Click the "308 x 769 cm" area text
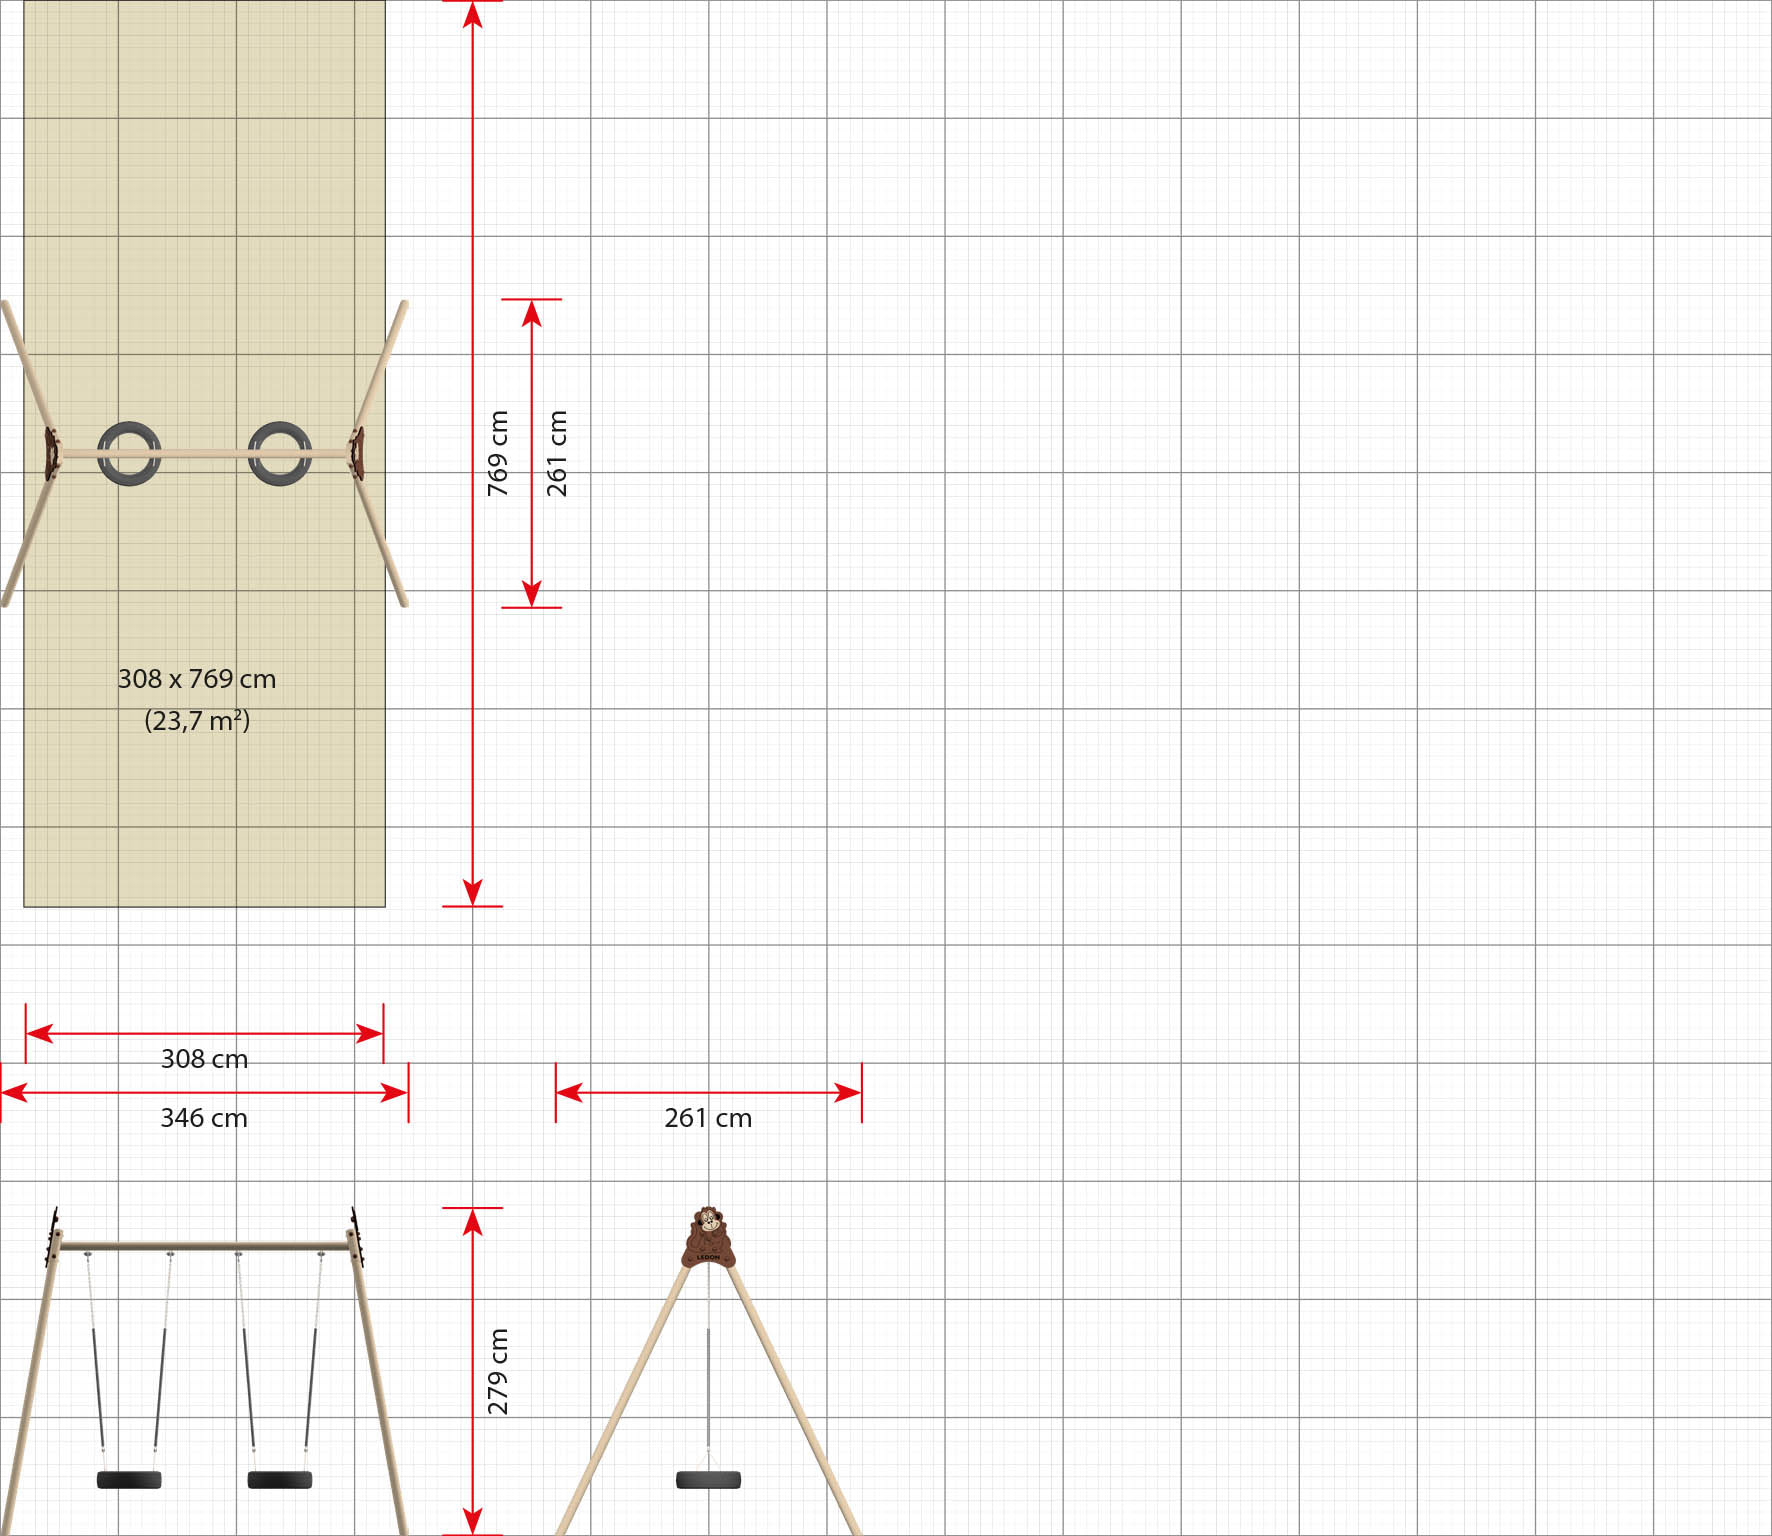This screenshot has height=1536, width=1772. click(197, 679)
